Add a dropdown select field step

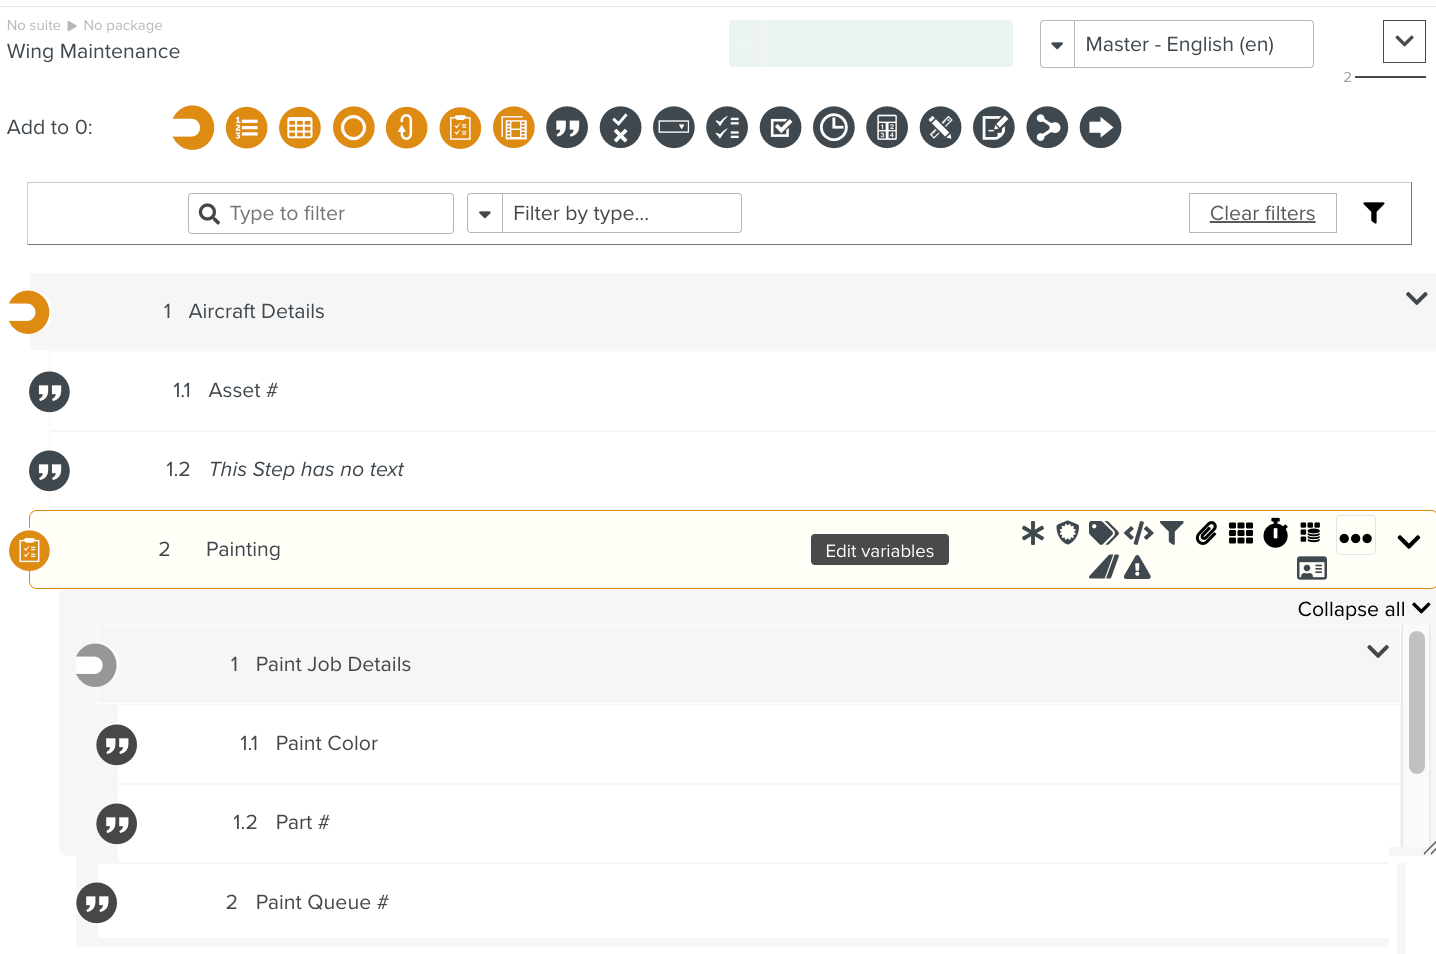coord(674,128)
